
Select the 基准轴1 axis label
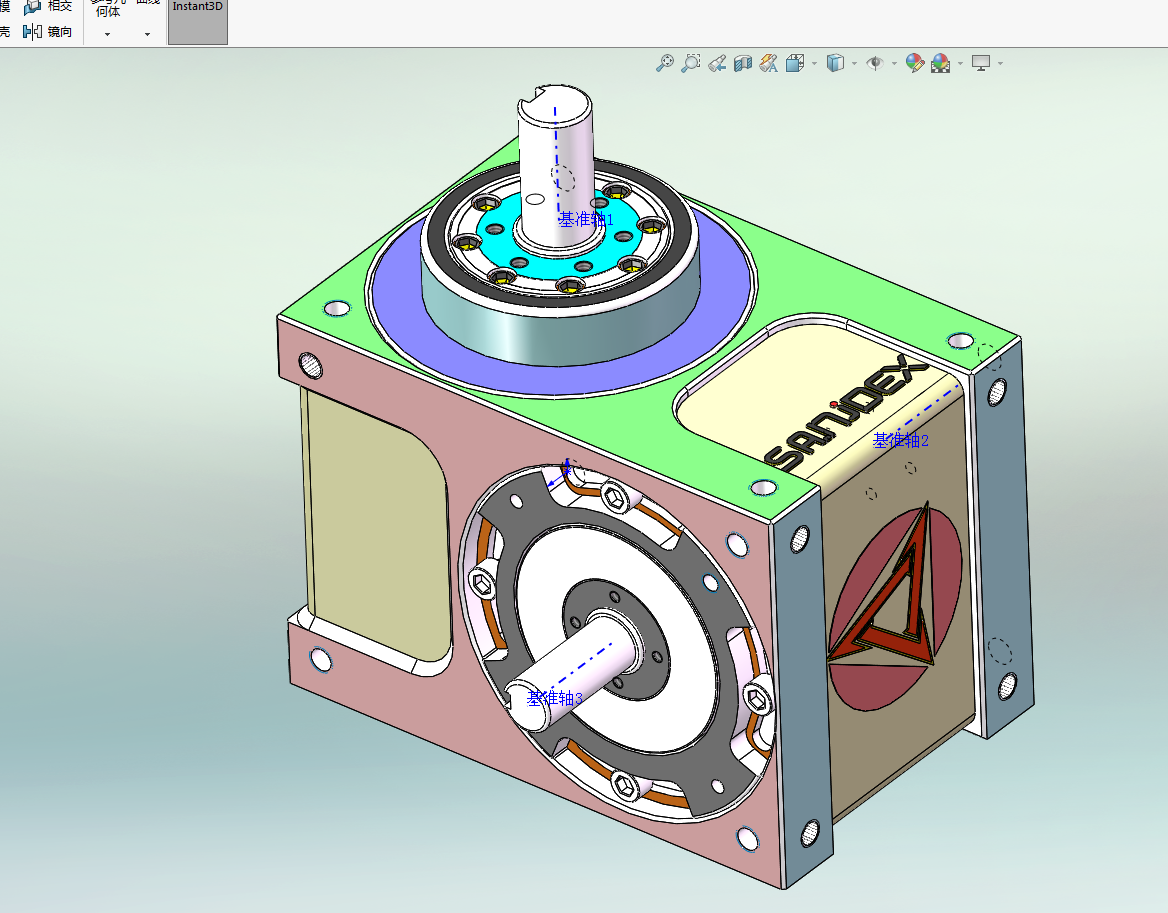[x=586, y=220]
